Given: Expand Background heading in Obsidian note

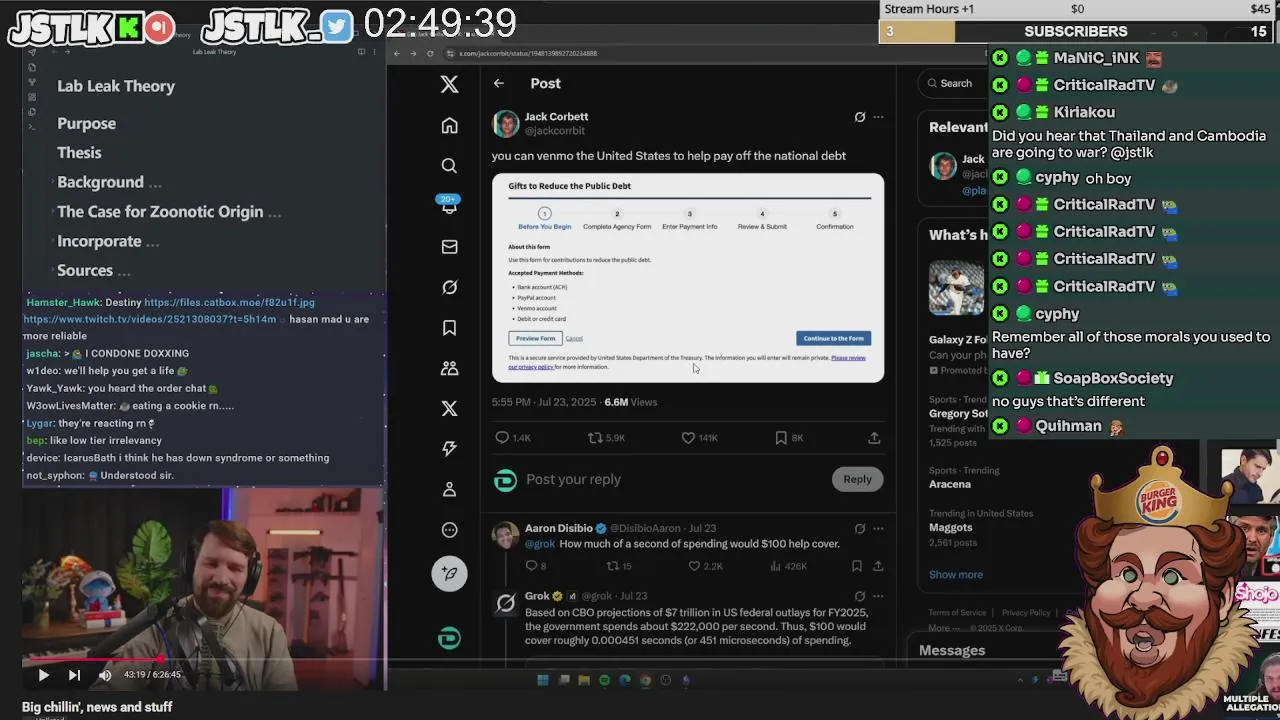Looking at the screenshot, I should tap(51, 182).
